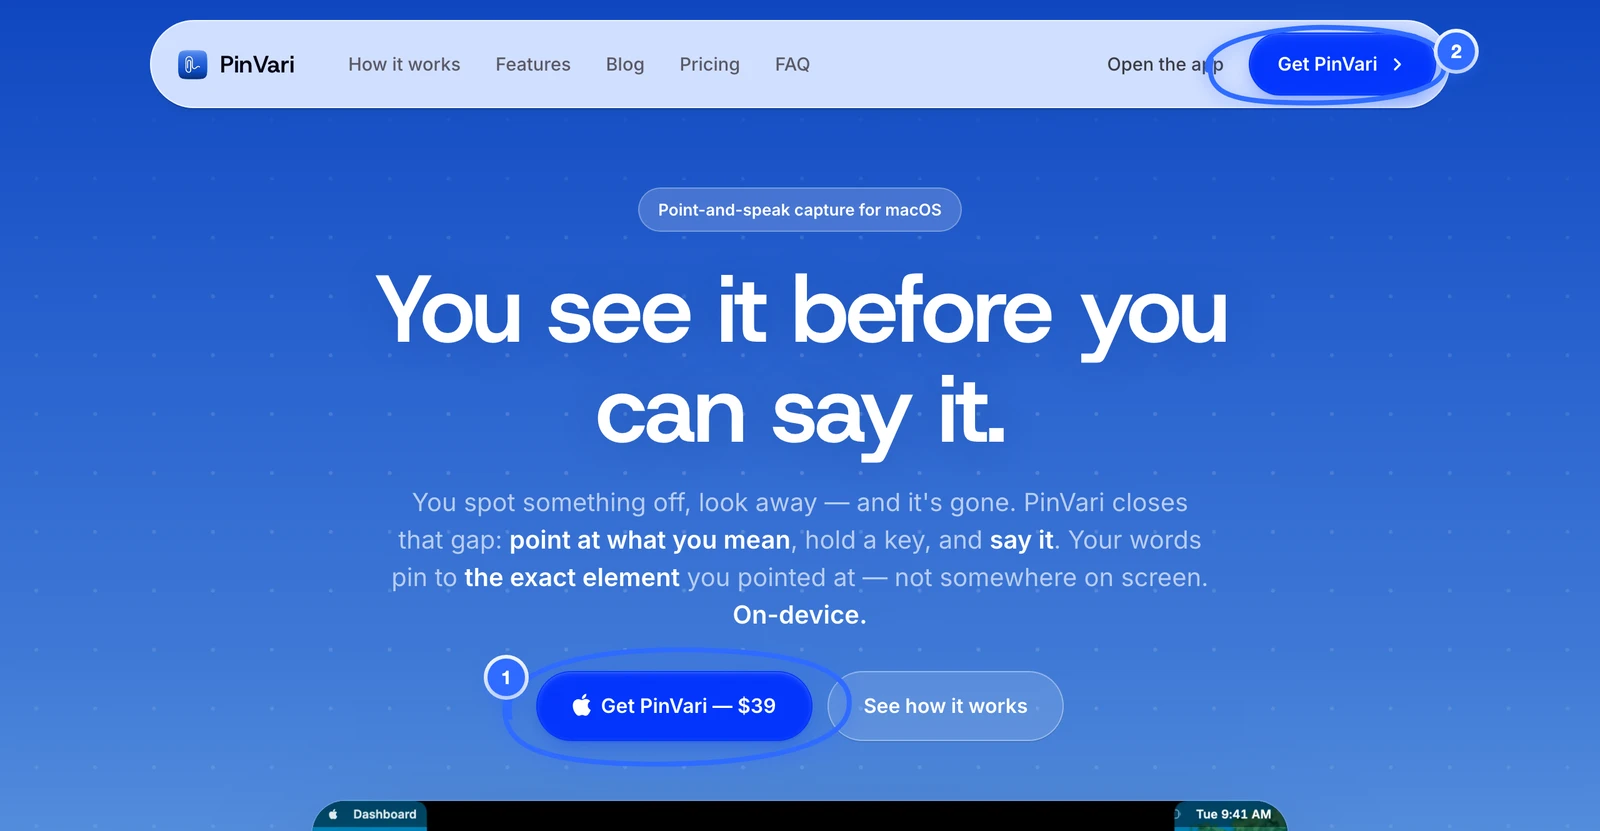Click Apple menu icon in demo preview
The height and width of the screenshot is (831, 1600).
coord(333,814)
